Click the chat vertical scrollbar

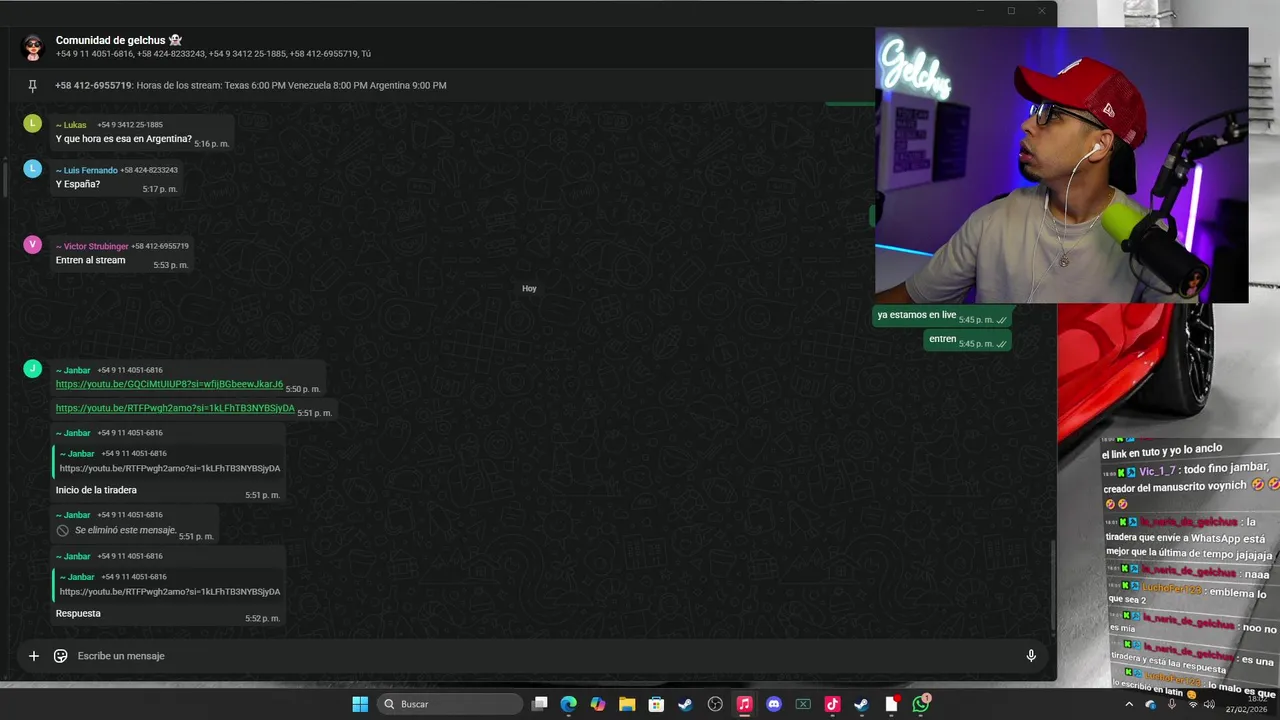1052,585
